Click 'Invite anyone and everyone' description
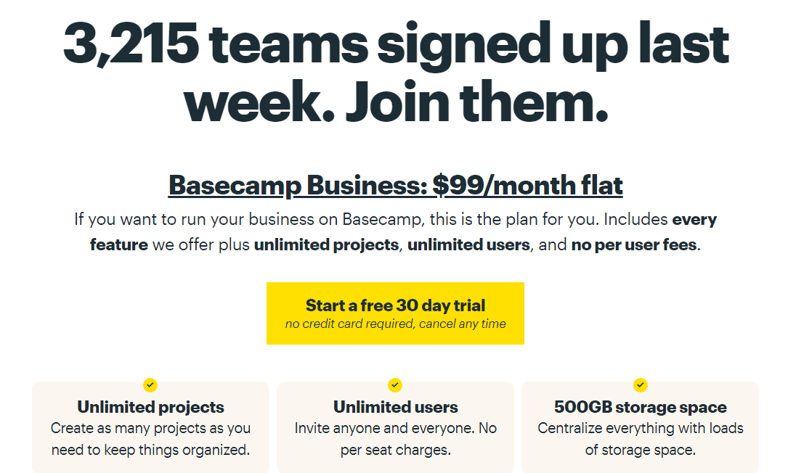The image size is (796, 473). tap(384, 428)
